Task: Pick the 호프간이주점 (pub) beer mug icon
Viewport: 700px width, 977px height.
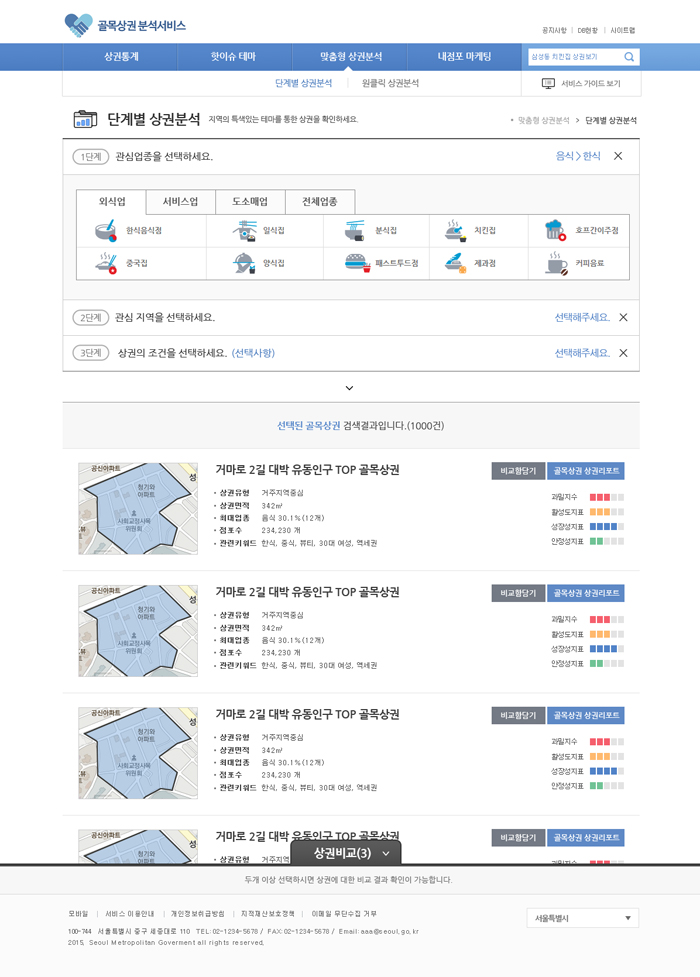Action: click(x=555, y=230)
